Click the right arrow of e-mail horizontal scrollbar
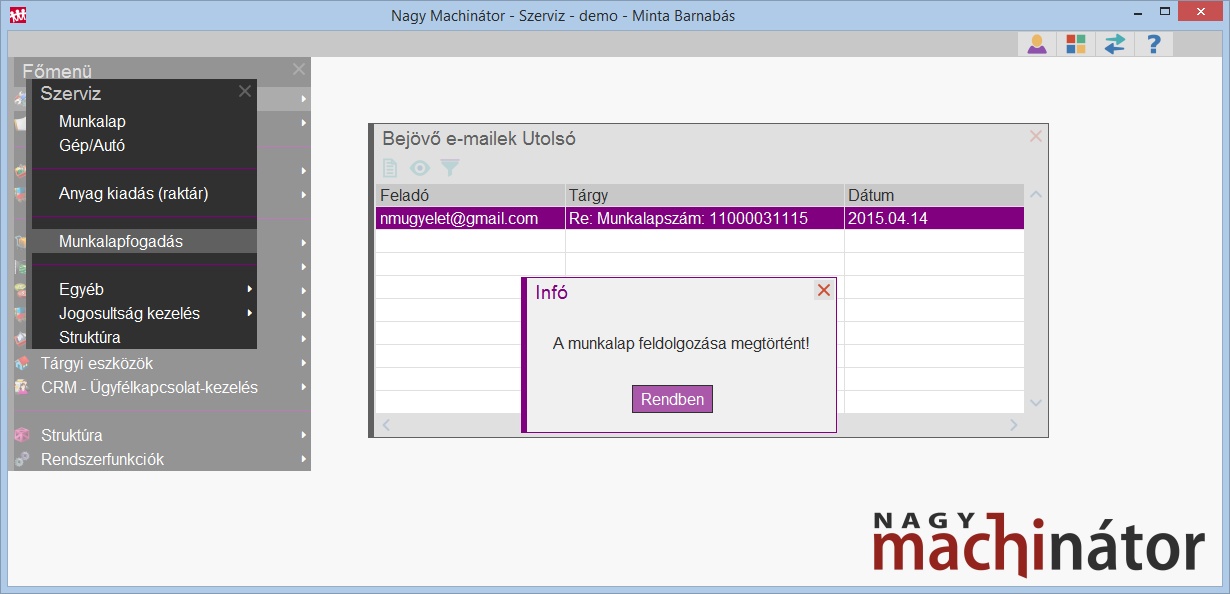Viewport: 1230px width, 594px height. click(x=1013, y=425)
